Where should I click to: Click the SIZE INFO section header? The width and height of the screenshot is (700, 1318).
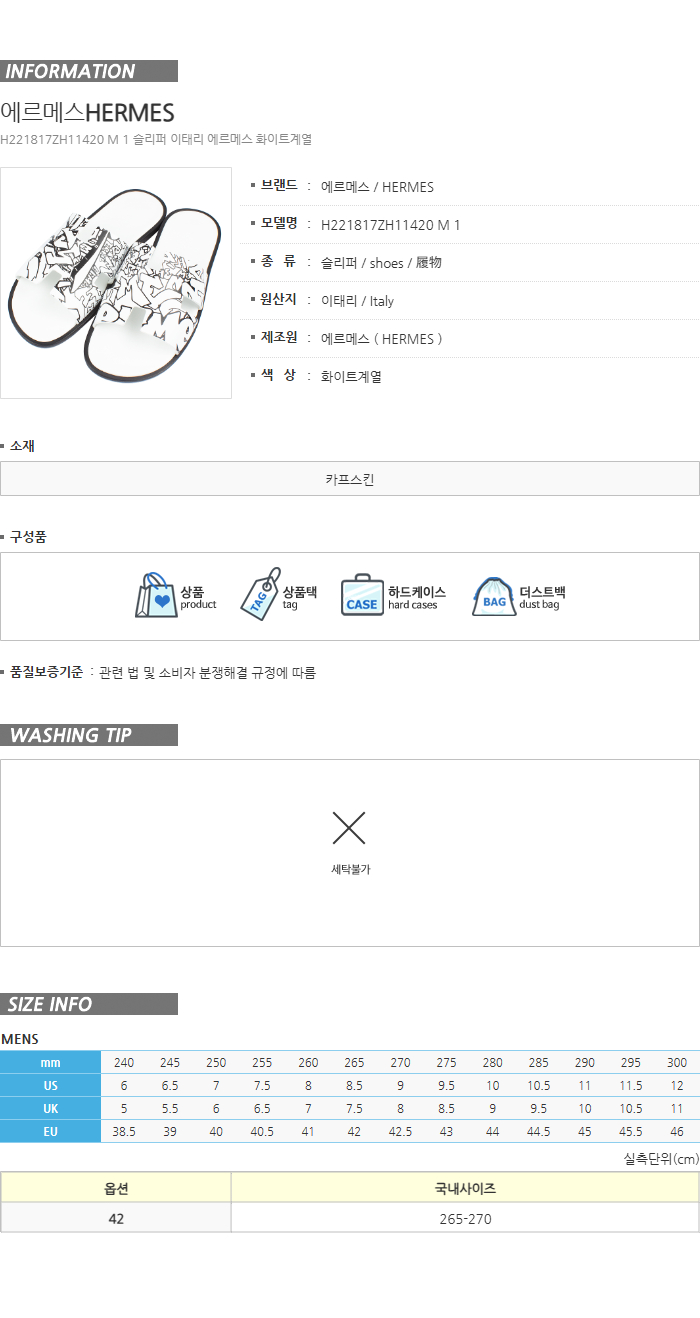tap(89, 1004)
